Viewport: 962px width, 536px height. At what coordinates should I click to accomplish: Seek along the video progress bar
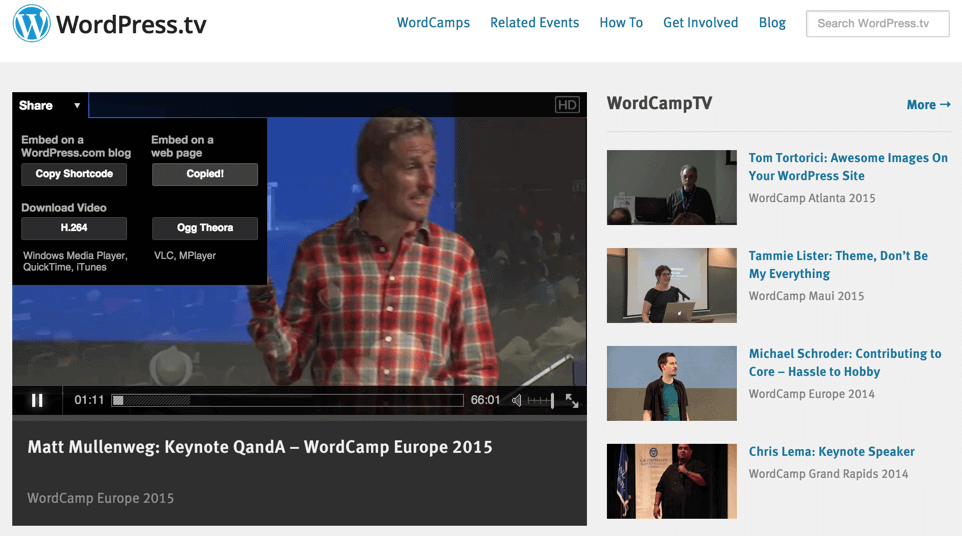(288, 400)
